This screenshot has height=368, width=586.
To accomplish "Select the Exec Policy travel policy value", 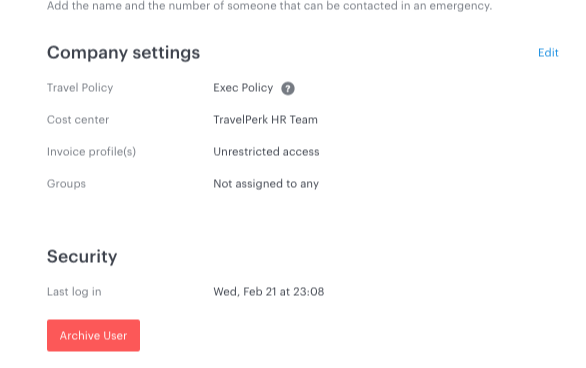I will 243,88.
